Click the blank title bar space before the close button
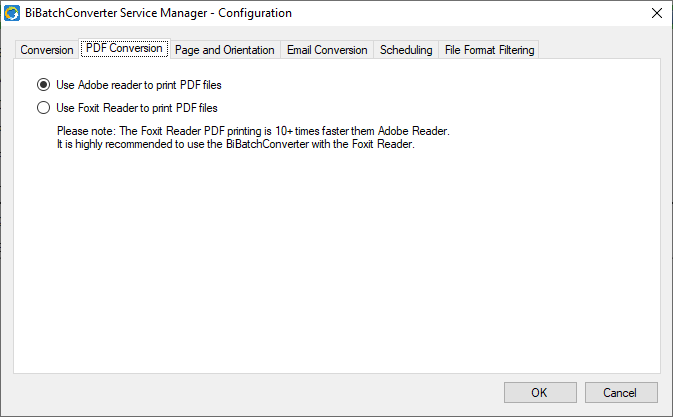 coord(468,13)
